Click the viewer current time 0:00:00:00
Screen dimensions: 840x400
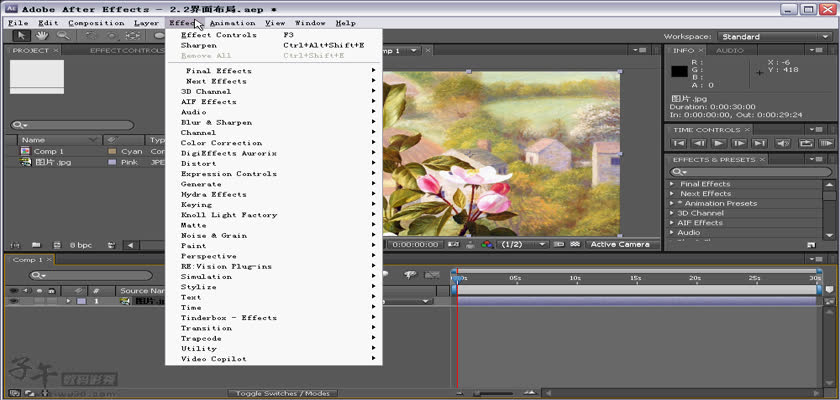click(x=415, y=244)
